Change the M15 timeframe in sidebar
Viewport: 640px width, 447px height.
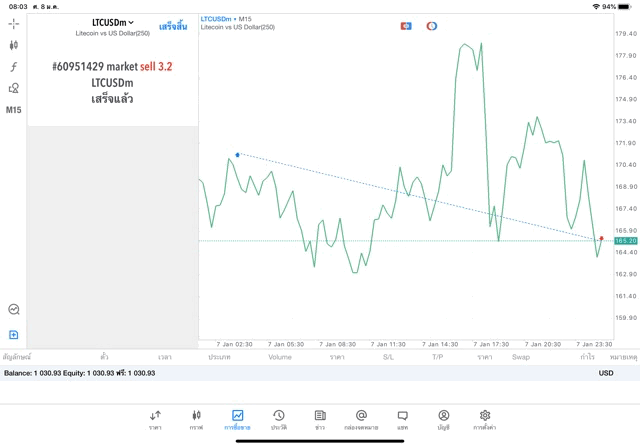13,110
